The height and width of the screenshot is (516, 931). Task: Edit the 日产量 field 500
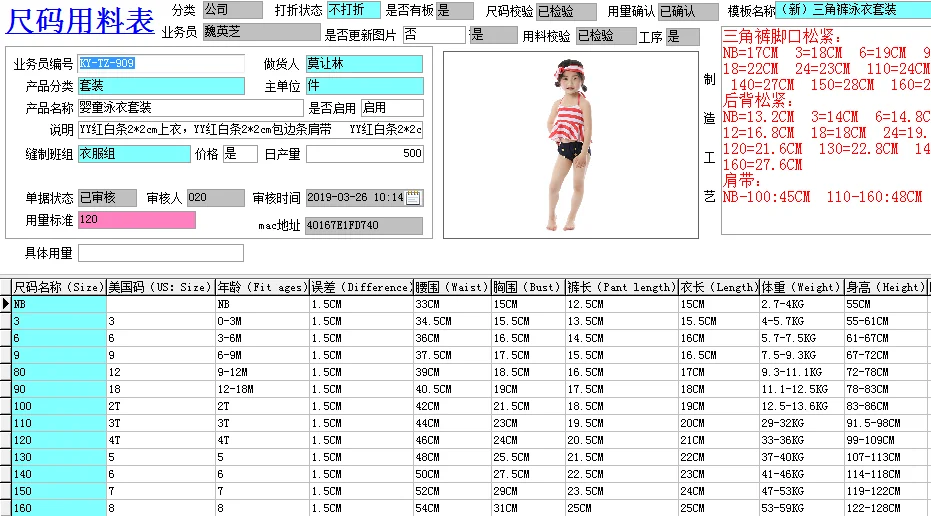365,154
